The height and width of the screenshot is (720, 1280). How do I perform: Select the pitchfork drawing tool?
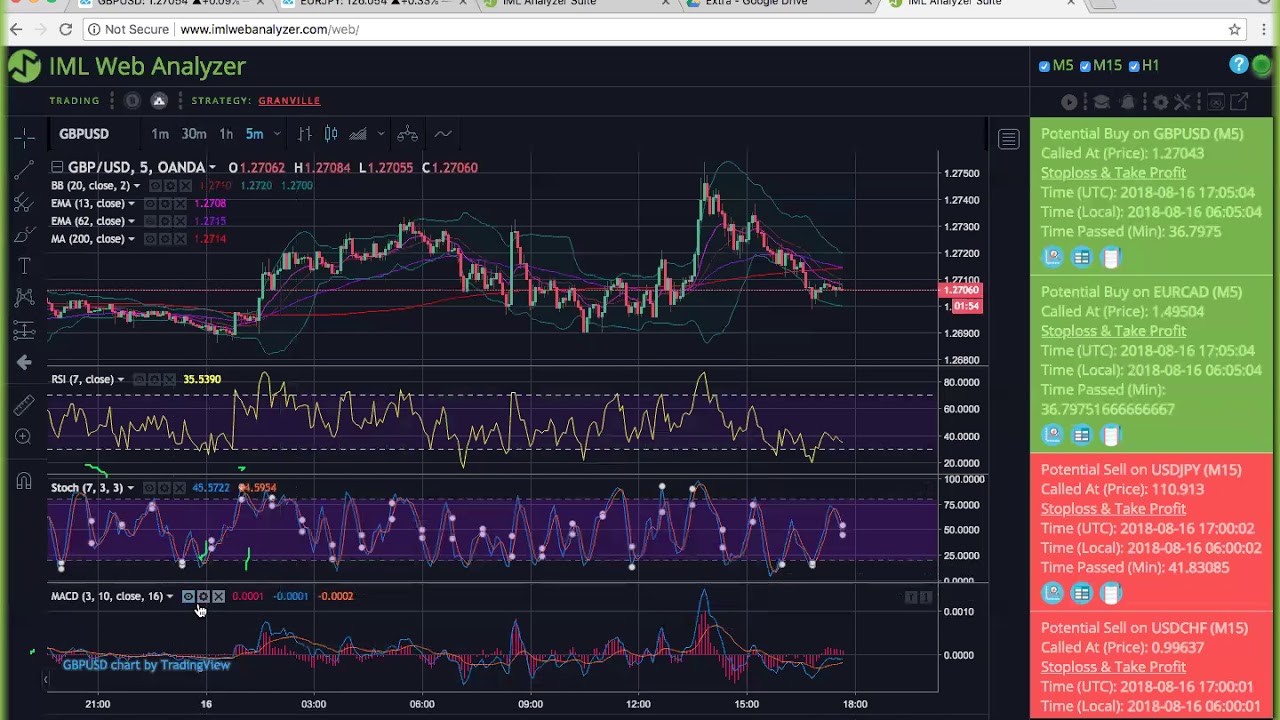(x=24, y=203)
